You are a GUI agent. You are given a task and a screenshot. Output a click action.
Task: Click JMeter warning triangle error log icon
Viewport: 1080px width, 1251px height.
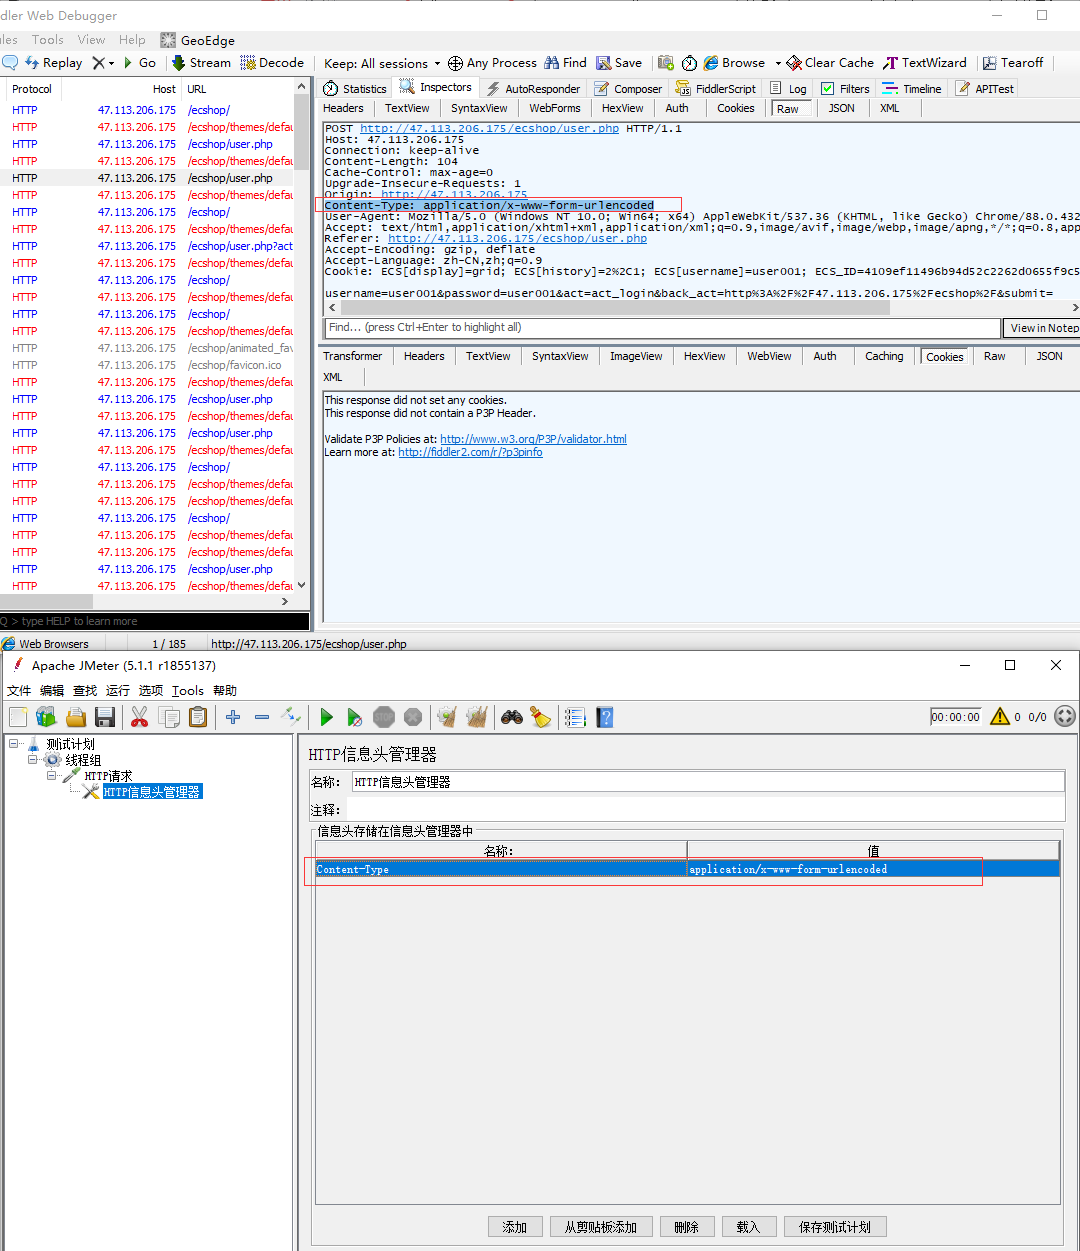999,716
